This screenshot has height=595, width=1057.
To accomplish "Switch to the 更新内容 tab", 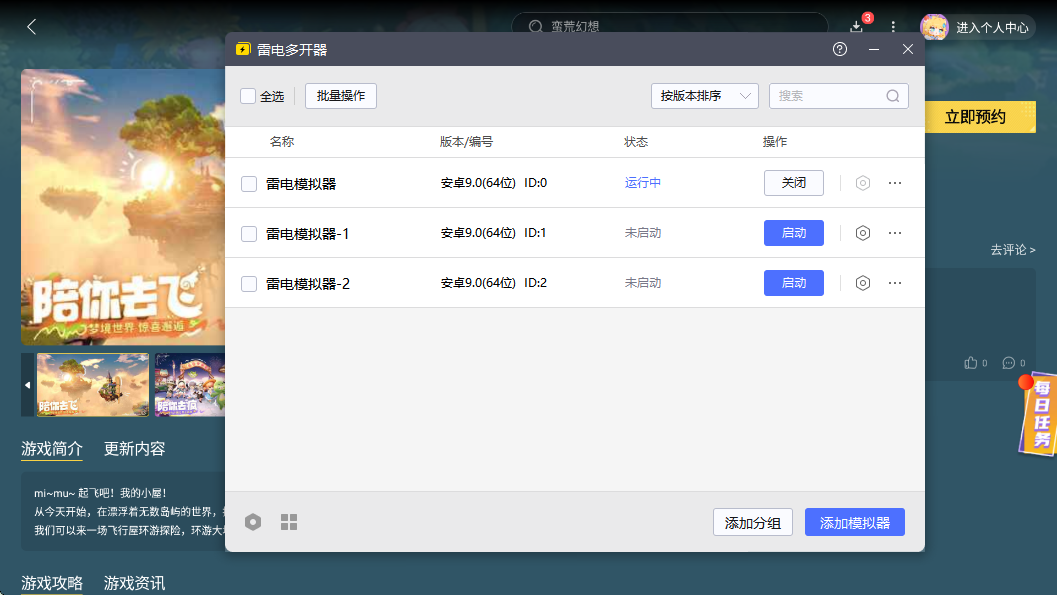I will tap(136, 448).
